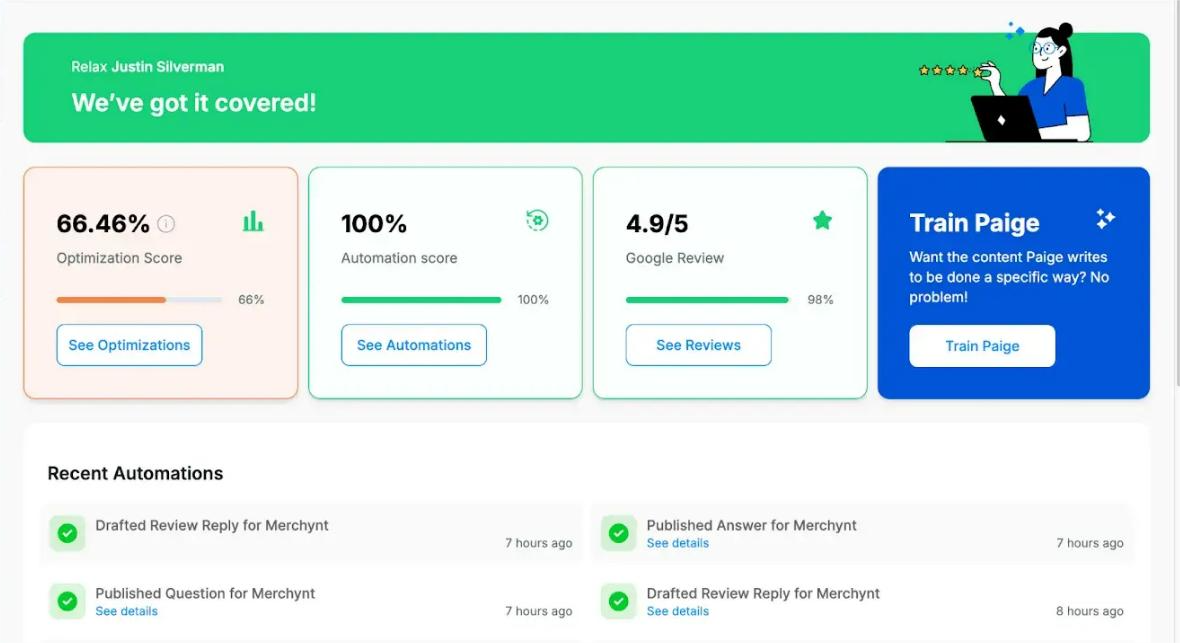Click the orange Optimization Score progress bar
The image size is (1180, 643).
pyautogui.click(x=139, y=300)
